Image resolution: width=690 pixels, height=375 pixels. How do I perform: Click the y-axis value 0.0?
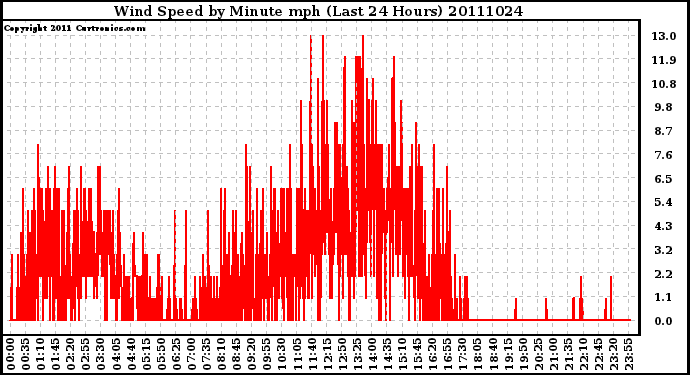664,321
